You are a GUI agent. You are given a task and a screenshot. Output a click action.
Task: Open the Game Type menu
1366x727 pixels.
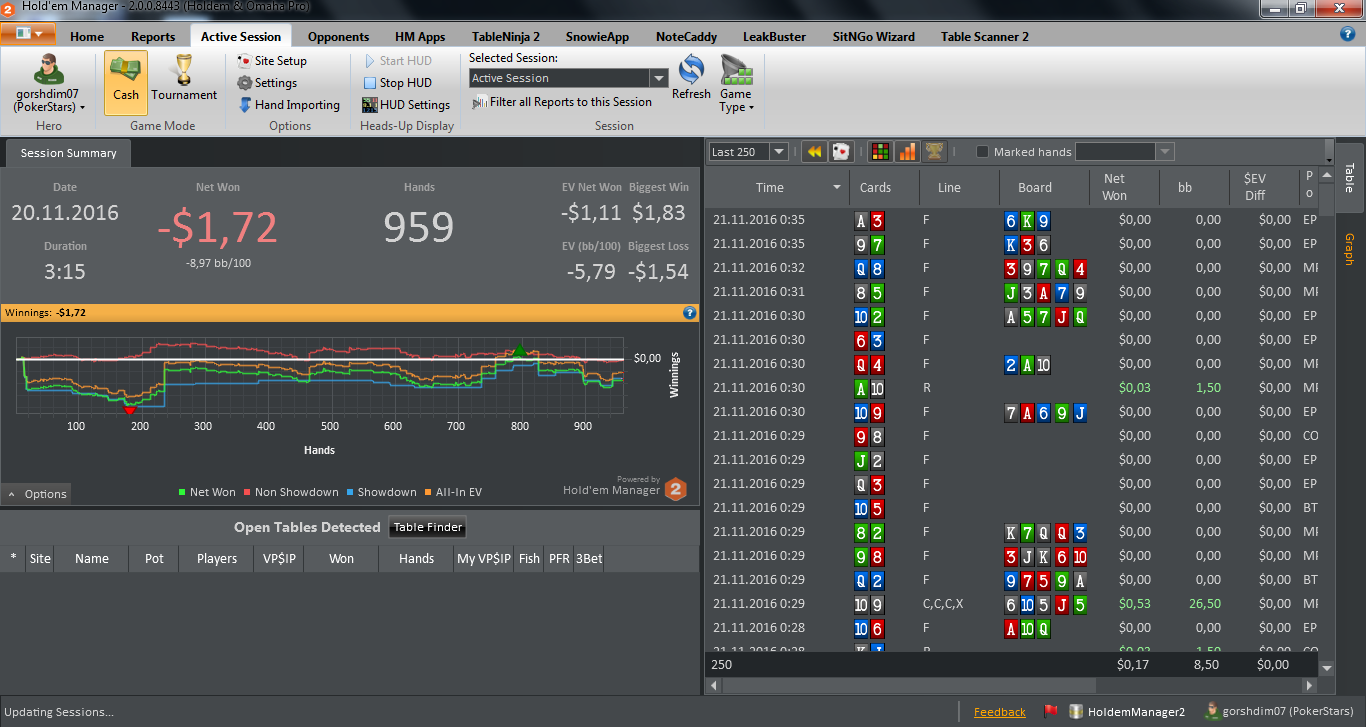[x=735, y=85]
